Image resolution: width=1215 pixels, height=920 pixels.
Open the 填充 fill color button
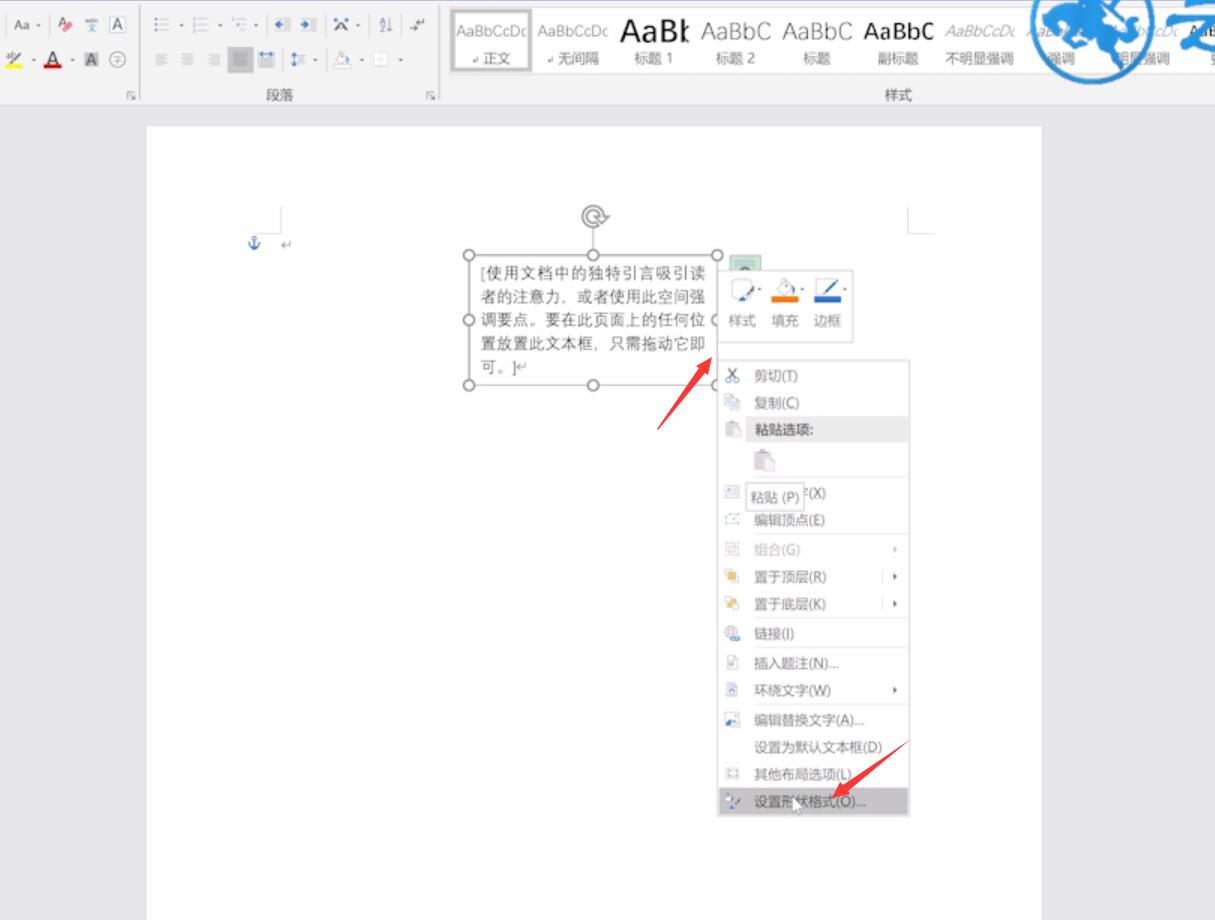(x=785, y=305)
